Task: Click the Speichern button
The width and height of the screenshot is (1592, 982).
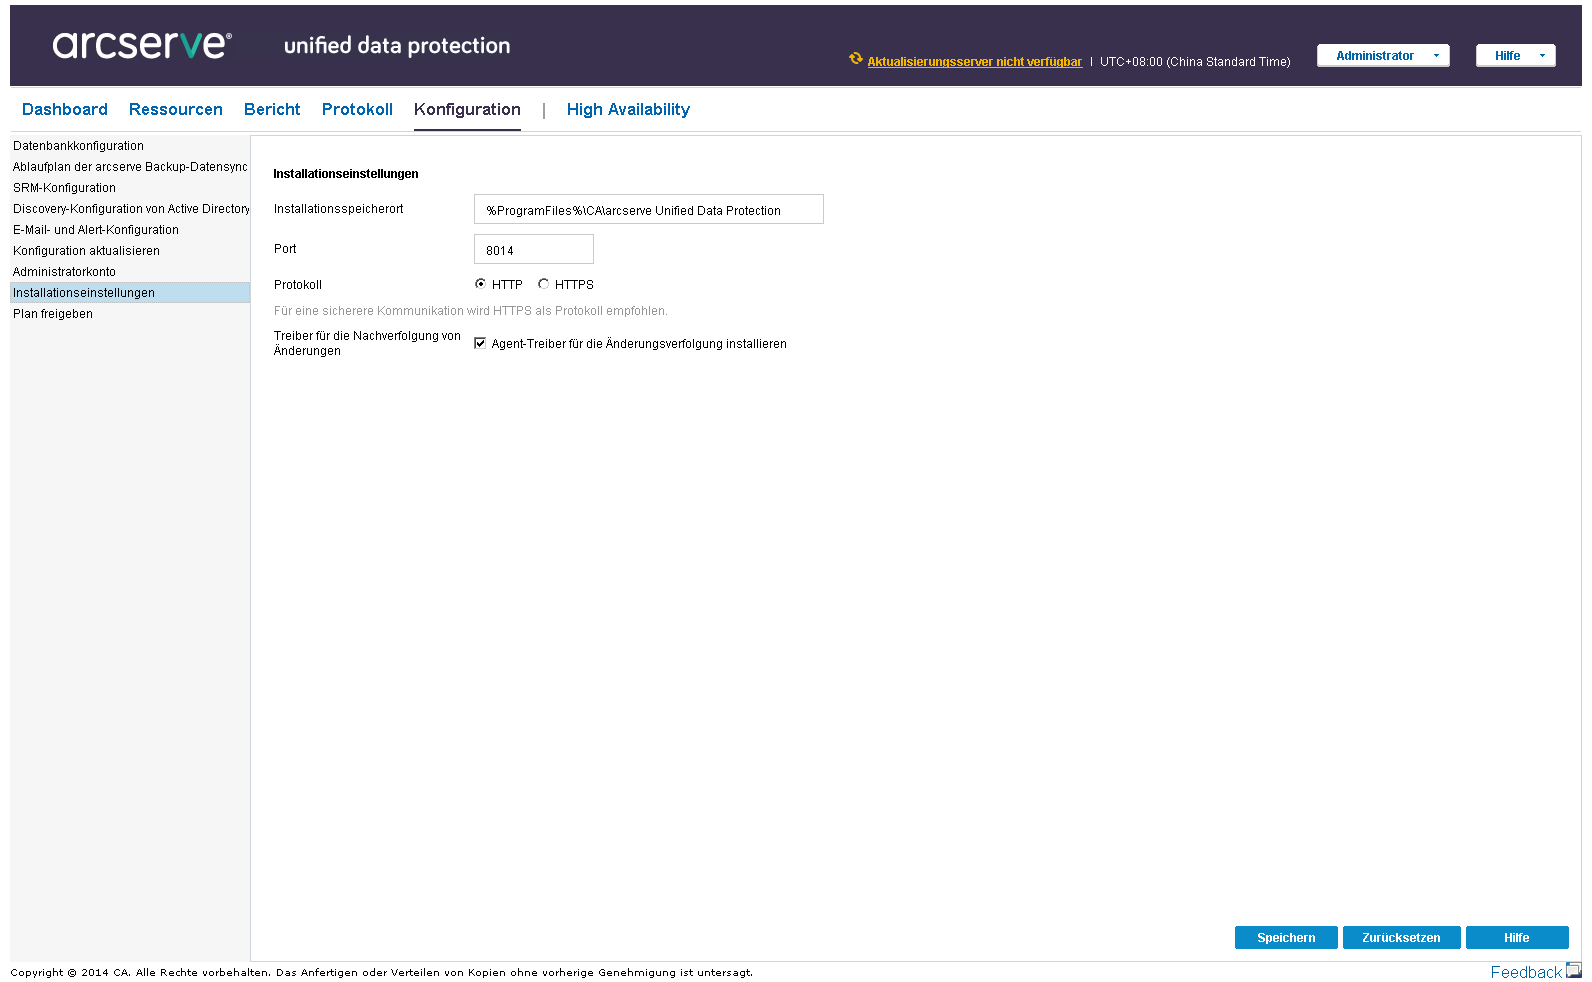Action: 1286,938
